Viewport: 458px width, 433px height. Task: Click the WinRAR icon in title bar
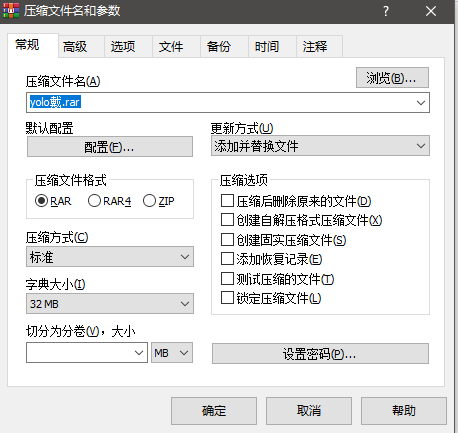click(x=11, y=11)
